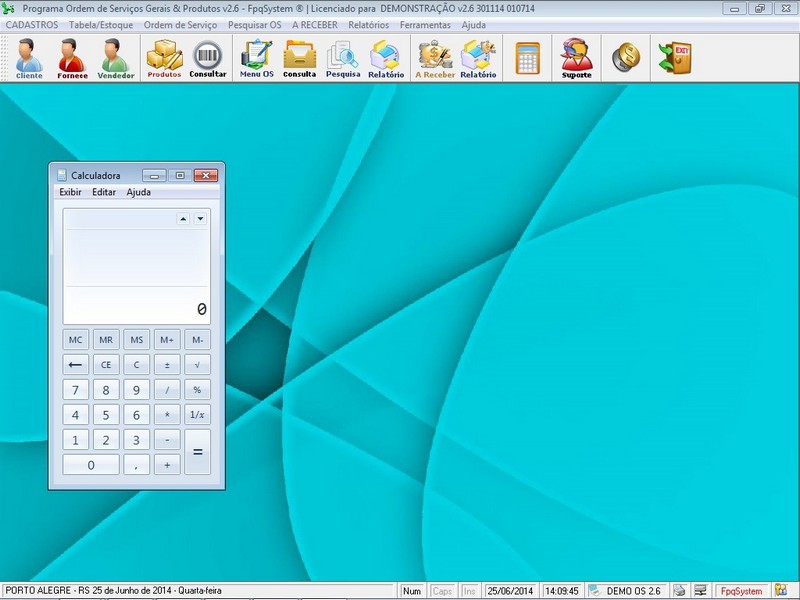800x600 pixels.
Task: Click the gold coin dollar icon
Action: tap(626, 58)
